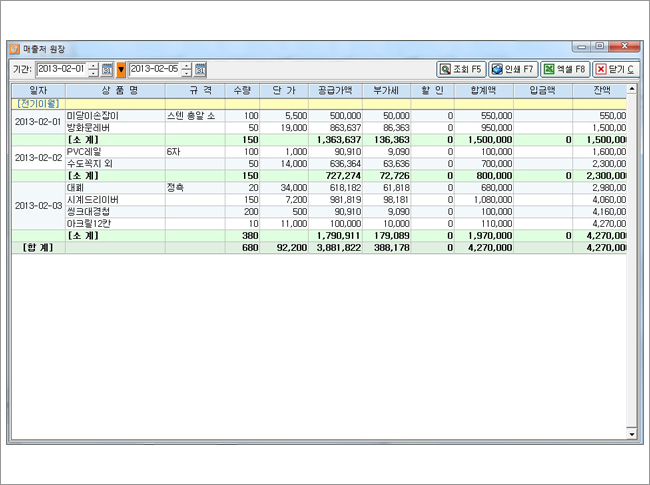Open the orange period preset dropdown arrow

tap(121, 69)
